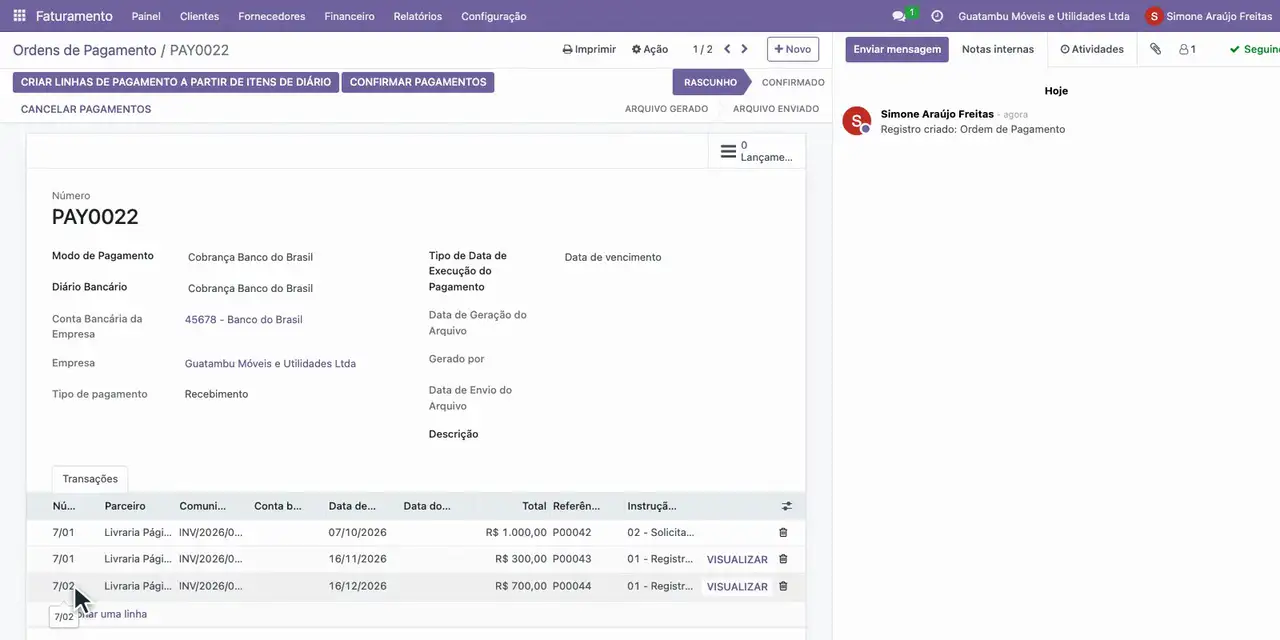
Task: Click the Data de vencimento value
Action: (x=613, y=257)
